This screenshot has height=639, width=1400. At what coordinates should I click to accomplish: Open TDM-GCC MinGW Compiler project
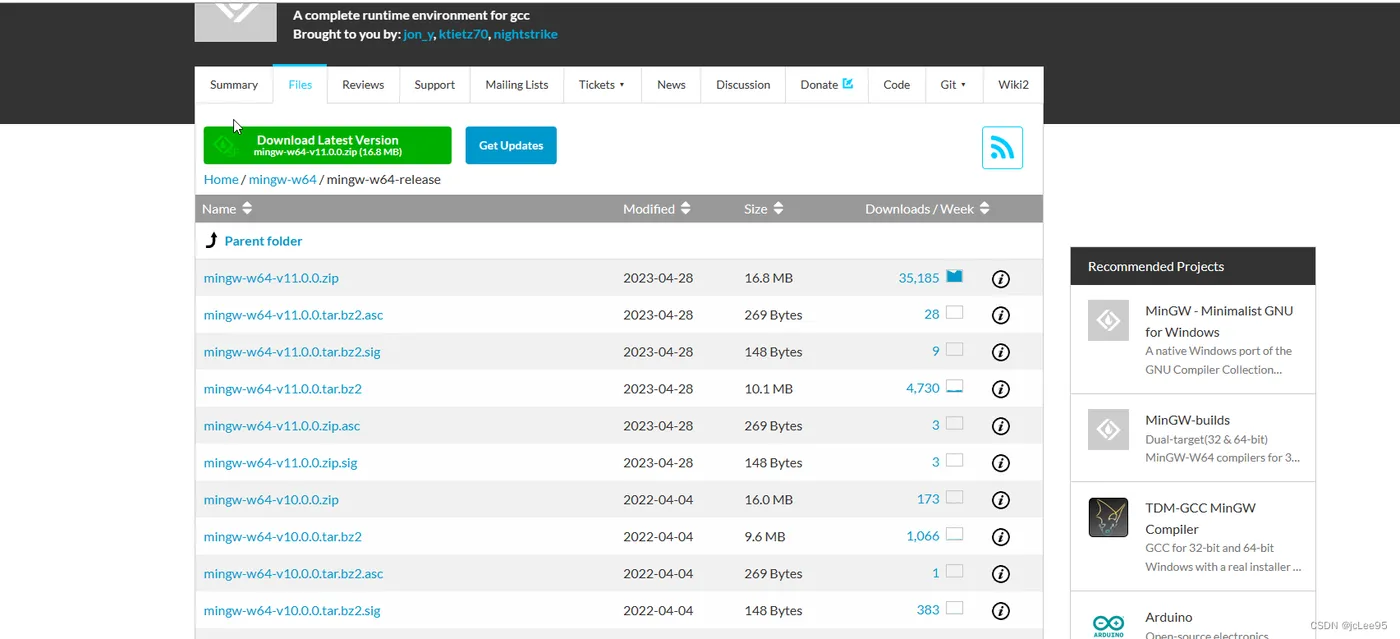1200,518
